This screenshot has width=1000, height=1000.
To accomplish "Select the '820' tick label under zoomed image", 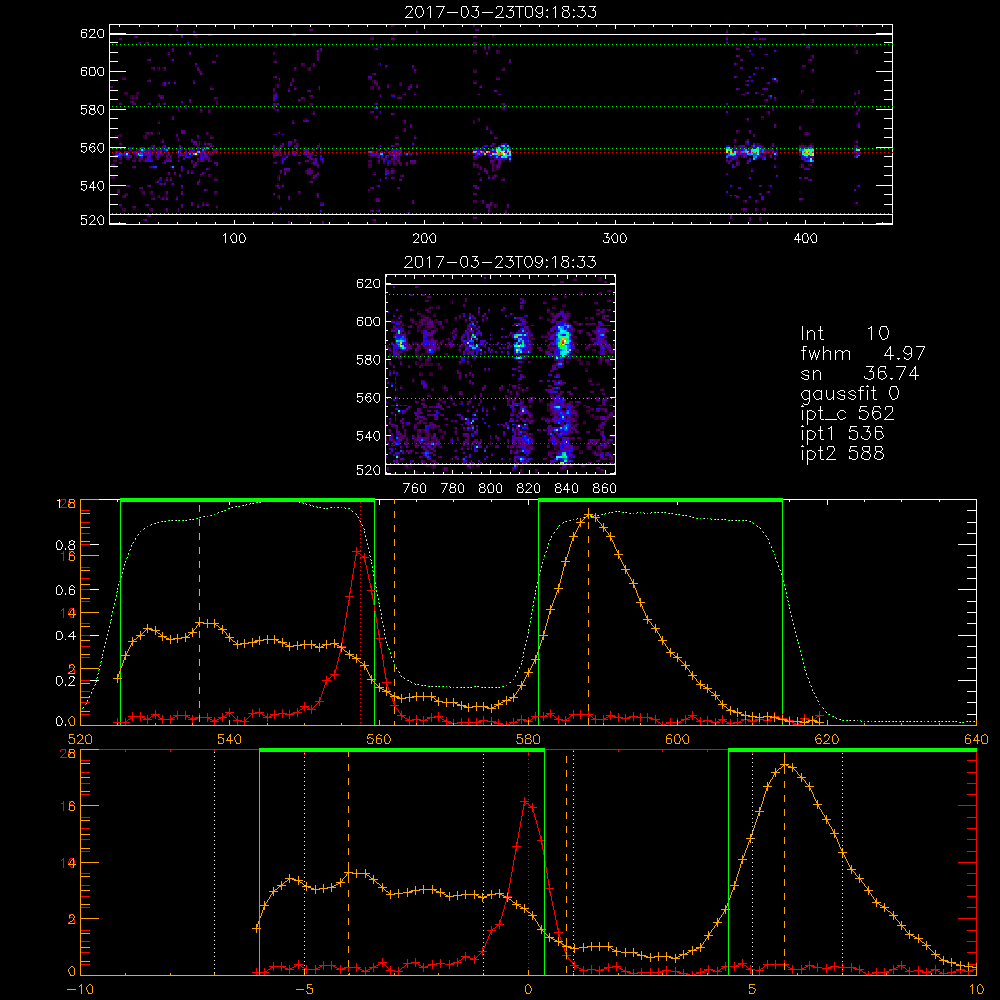I will [529, 489].
